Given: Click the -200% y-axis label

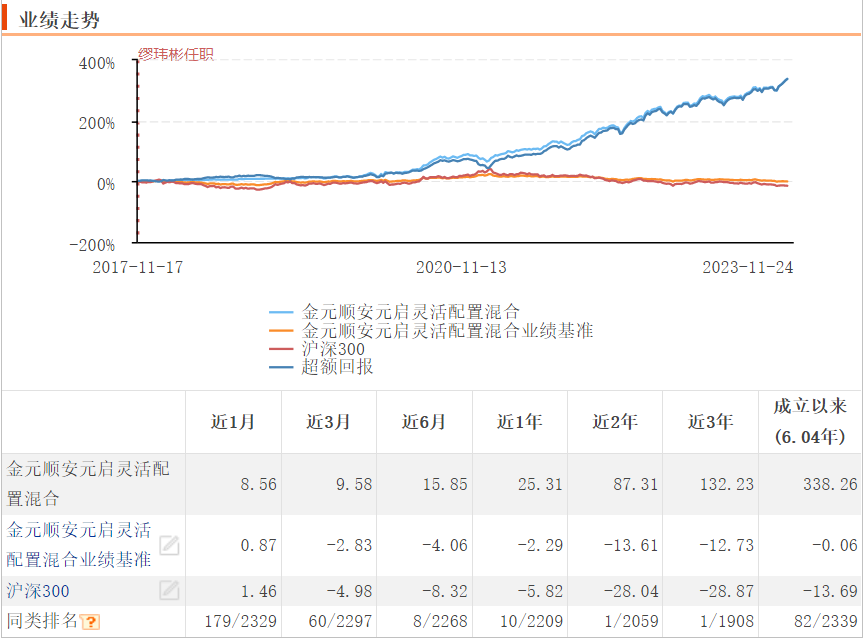Looking at the screenshot, I should pyautogui.click(x=93, y=245).
